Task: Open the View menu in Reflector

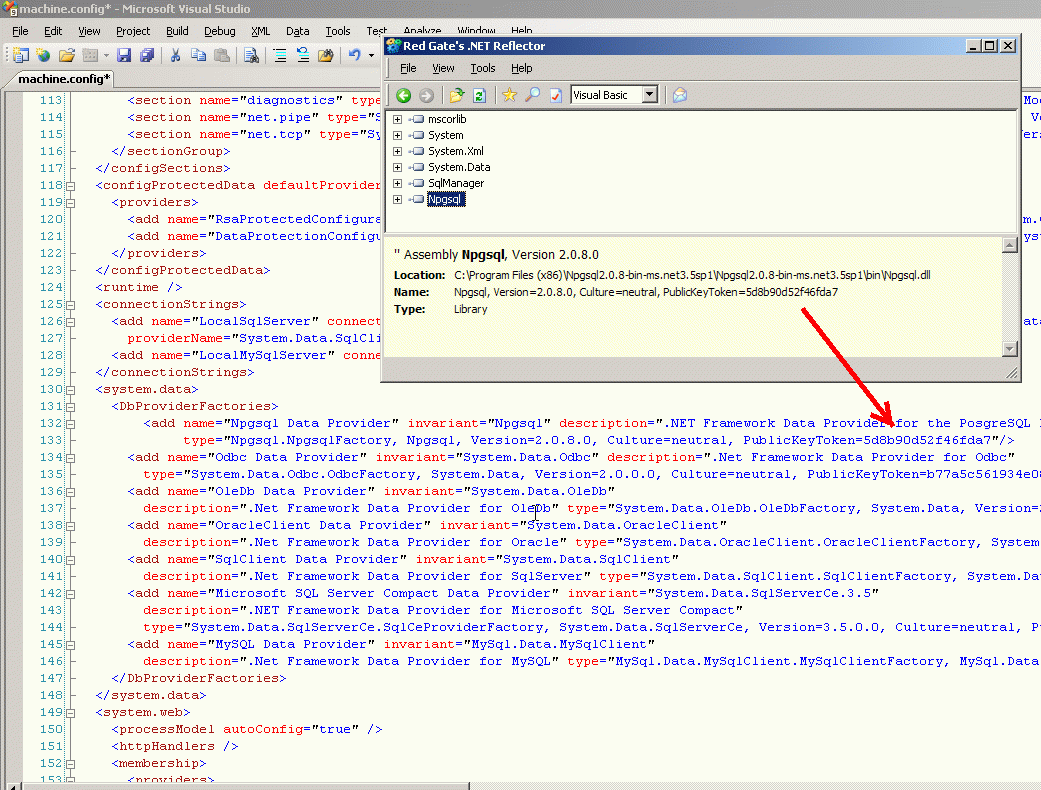Action: (x=443, y=68)
